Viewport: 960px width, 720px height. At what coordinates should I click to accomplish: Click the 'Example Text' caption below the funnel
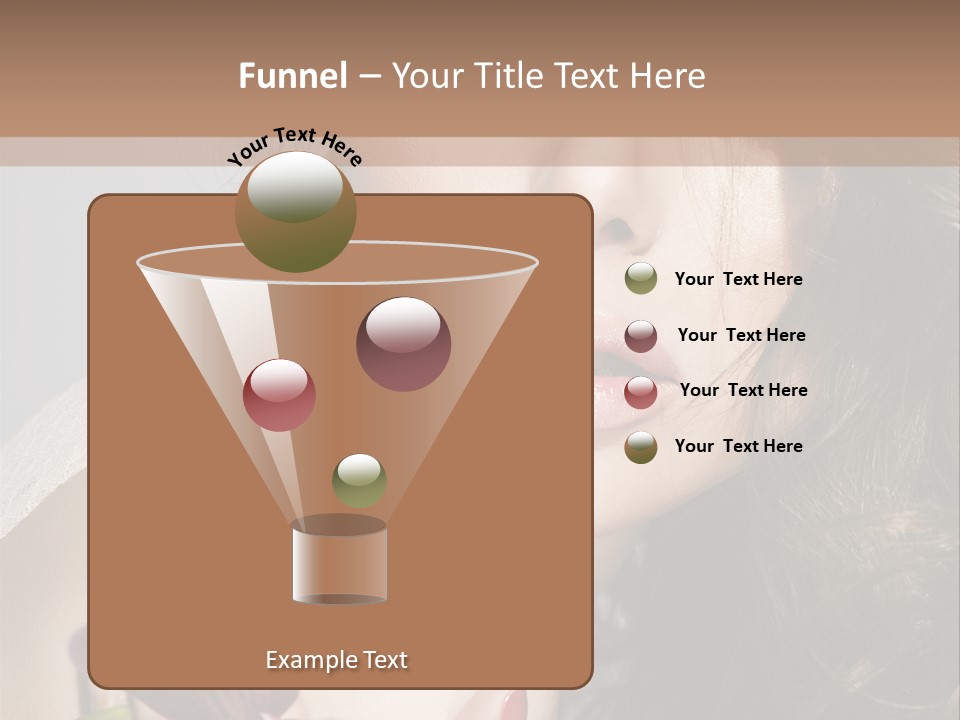[336, 659]
